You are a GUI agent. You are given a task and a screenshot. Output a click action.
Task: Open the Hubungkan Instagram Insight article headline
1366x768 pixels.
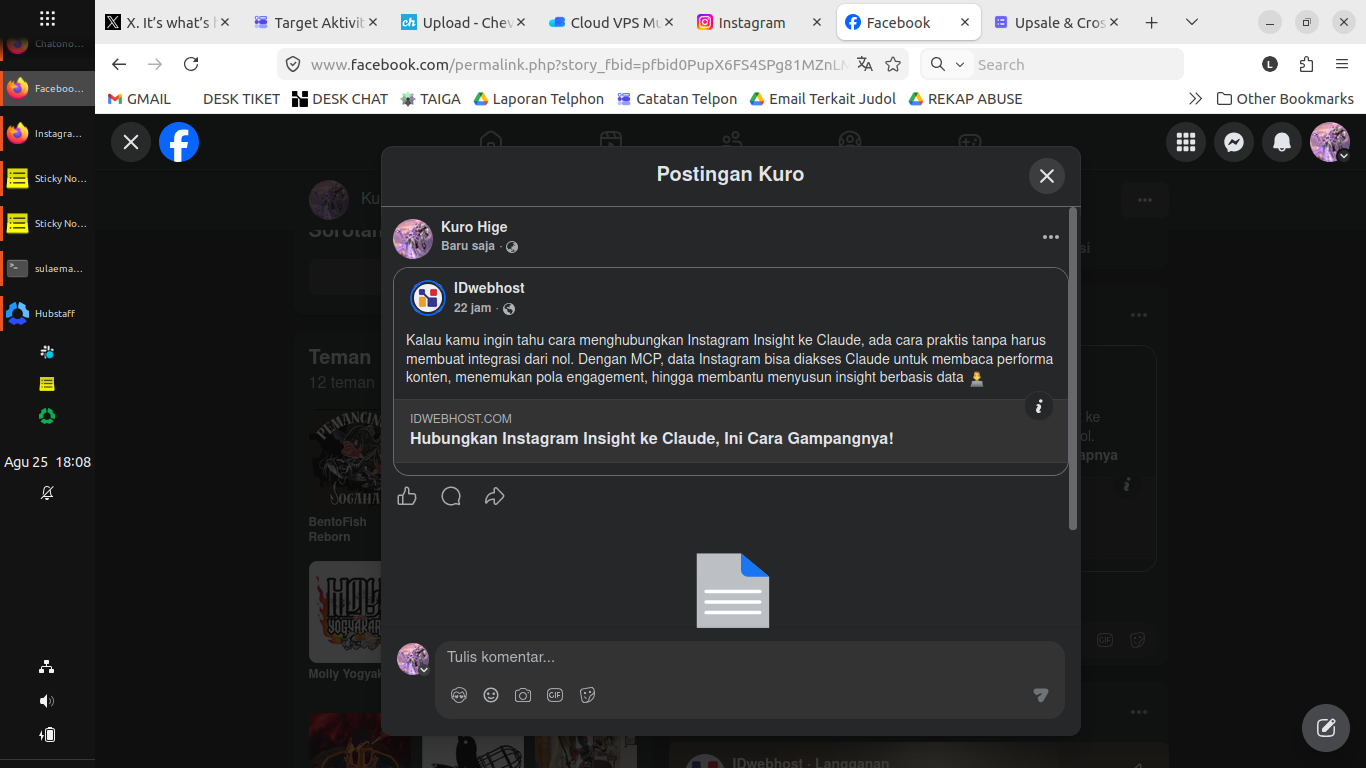coord(652,438)
